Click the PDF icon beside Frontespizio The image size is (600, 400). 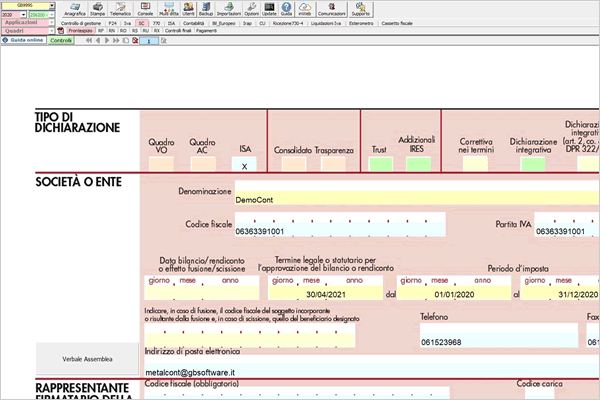tap(60, 31)
